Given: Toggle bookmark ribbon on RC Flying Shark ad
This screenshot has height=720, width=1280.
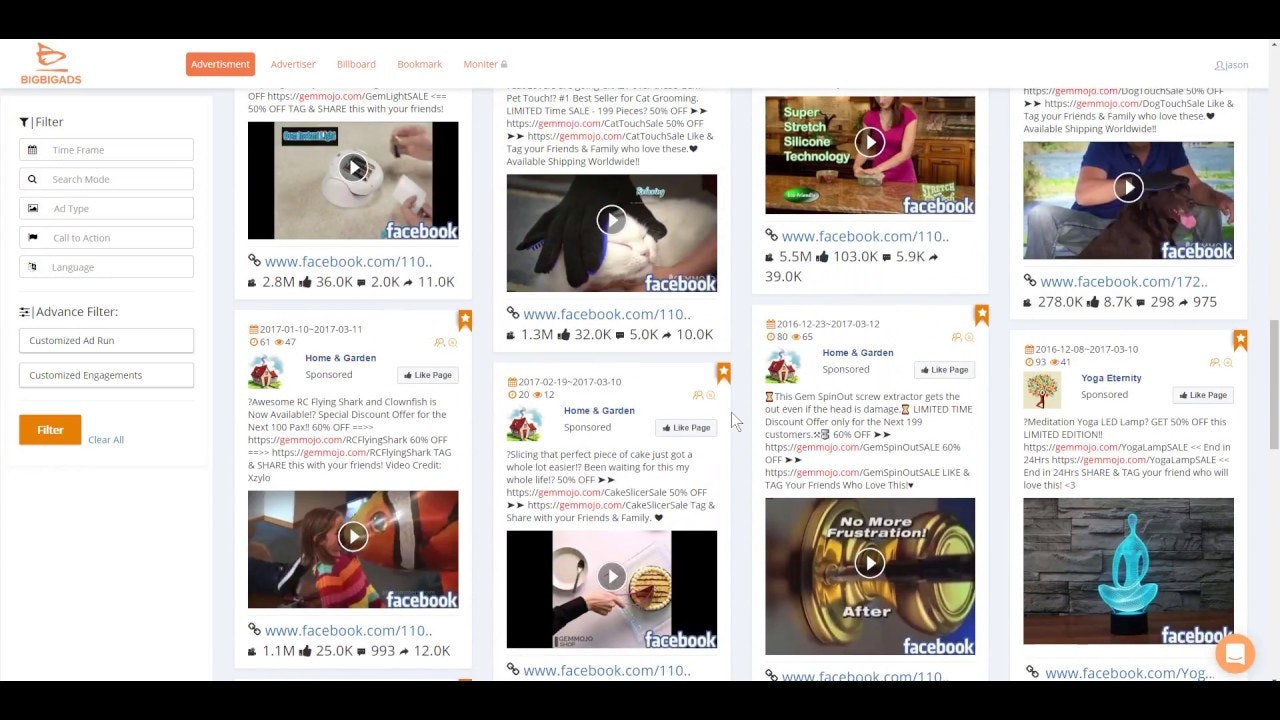Looking at the screenshot, I should coord(465,320).
